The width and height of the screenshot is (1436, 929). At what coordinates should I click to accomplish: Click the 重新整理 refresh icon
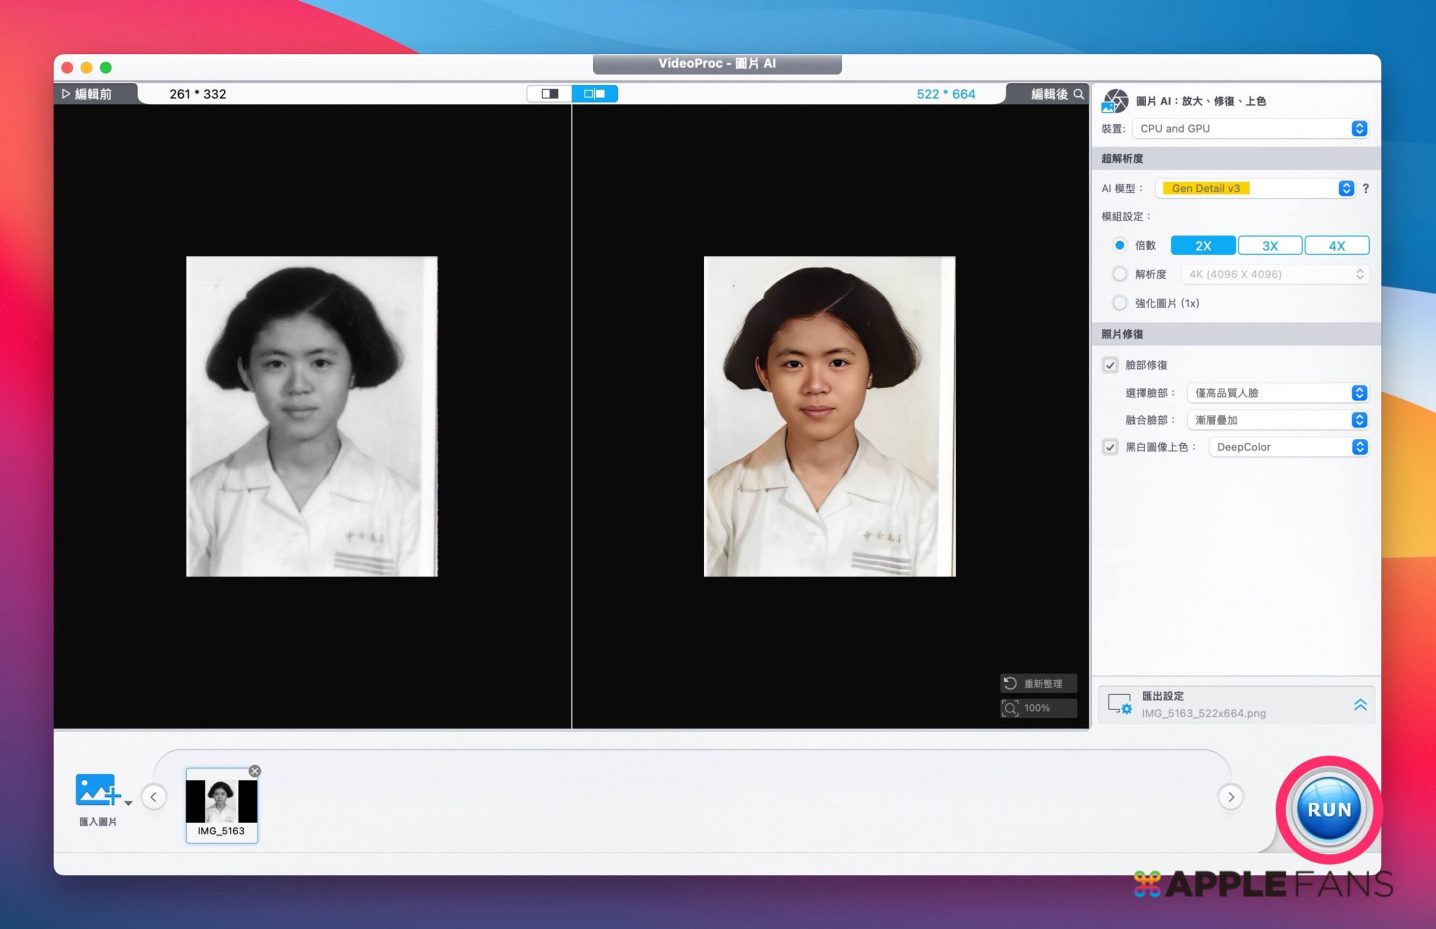coord(1011,684)
